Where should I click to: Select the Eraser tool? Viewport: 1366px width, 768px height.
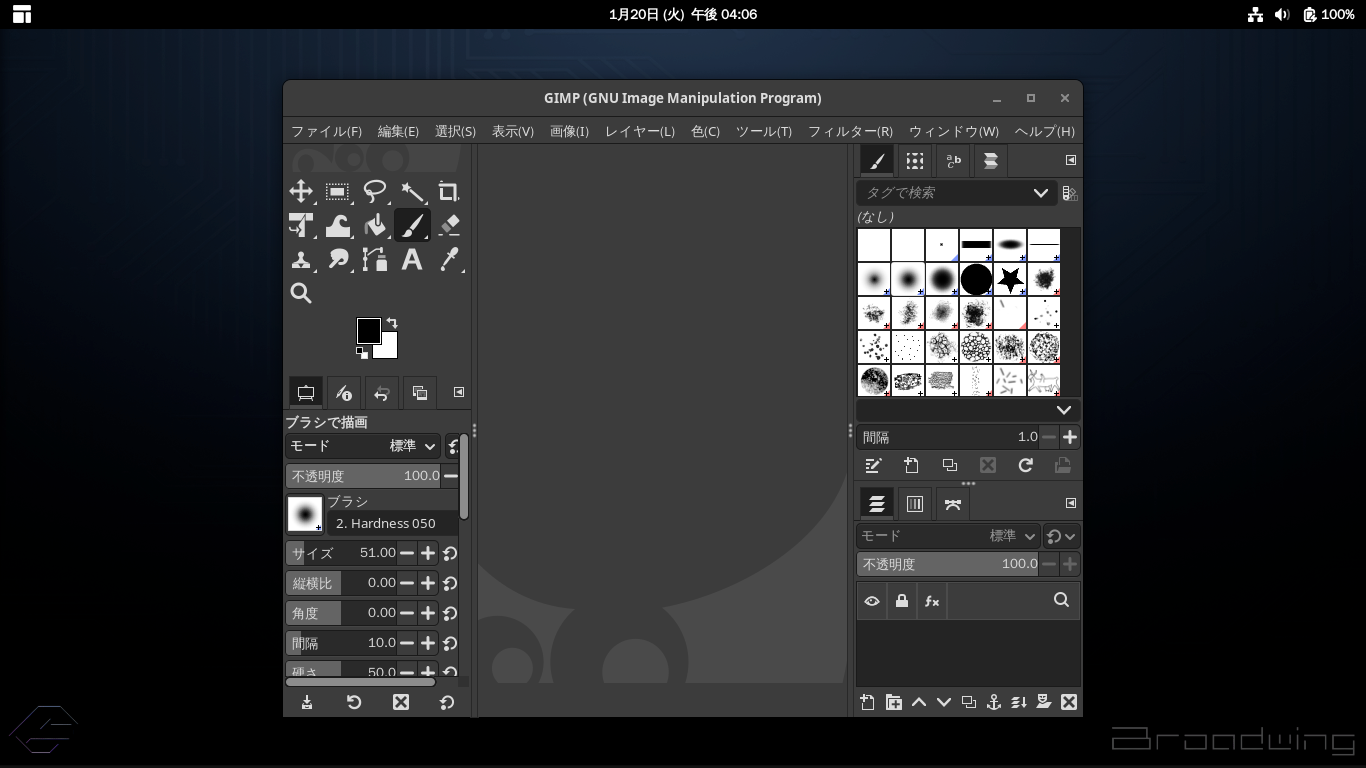click(x=449, y=226)
